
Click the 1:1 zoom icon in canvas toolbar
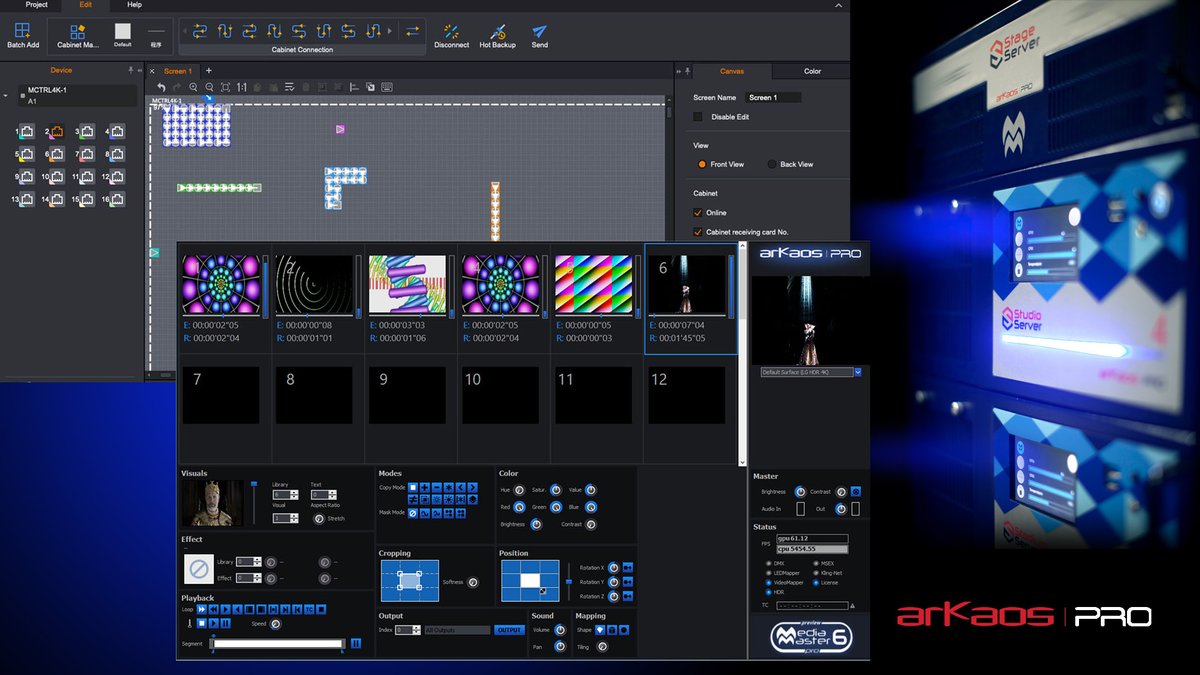[241, 87]
